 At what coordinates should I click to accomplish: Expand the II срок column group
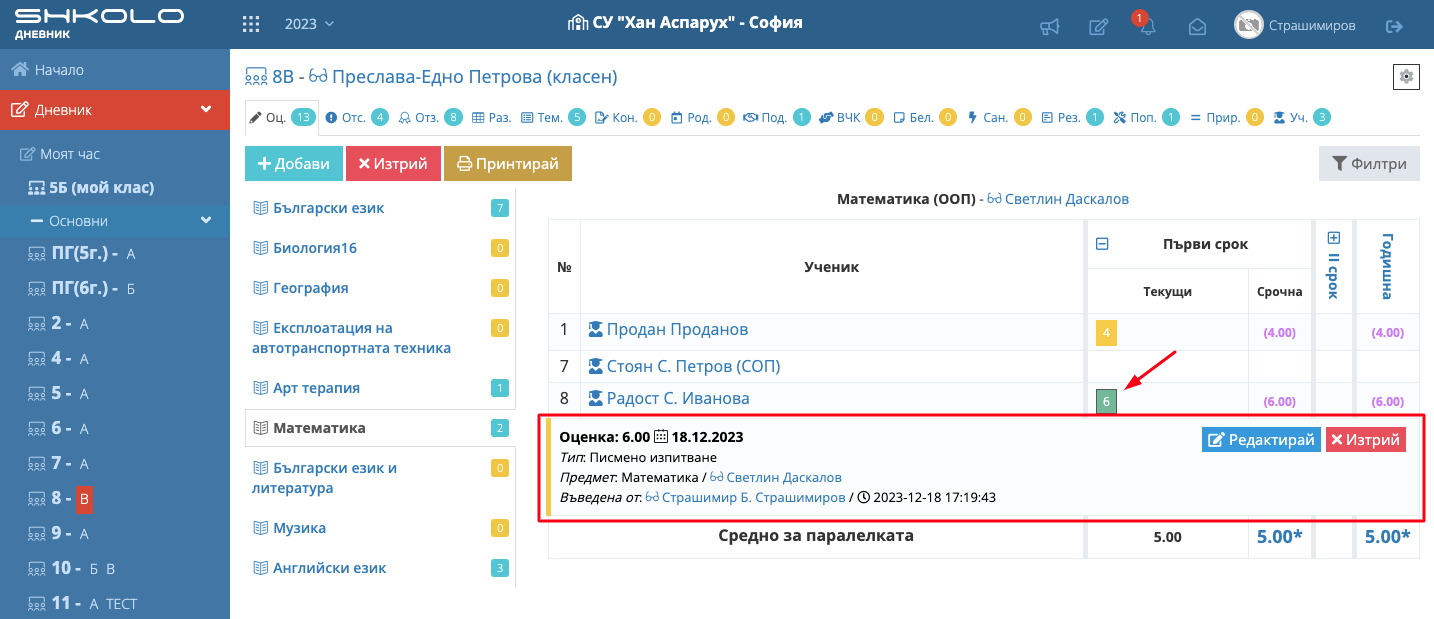point(1333,238)
